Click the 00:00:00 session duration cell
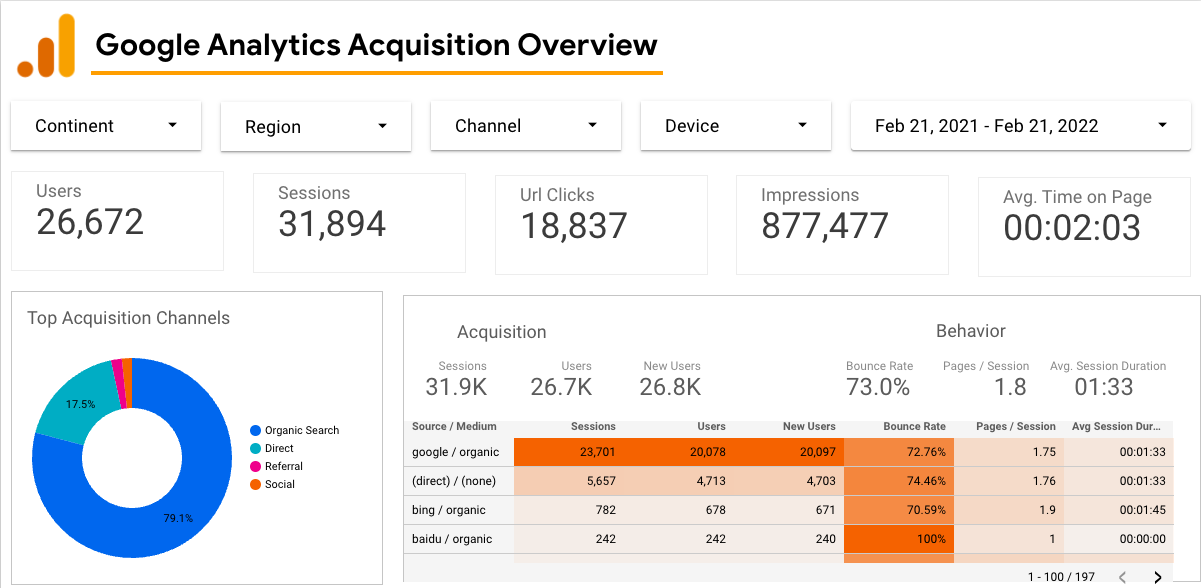This screenshot has width=1201, height=588. click(x=1119, y=539)
